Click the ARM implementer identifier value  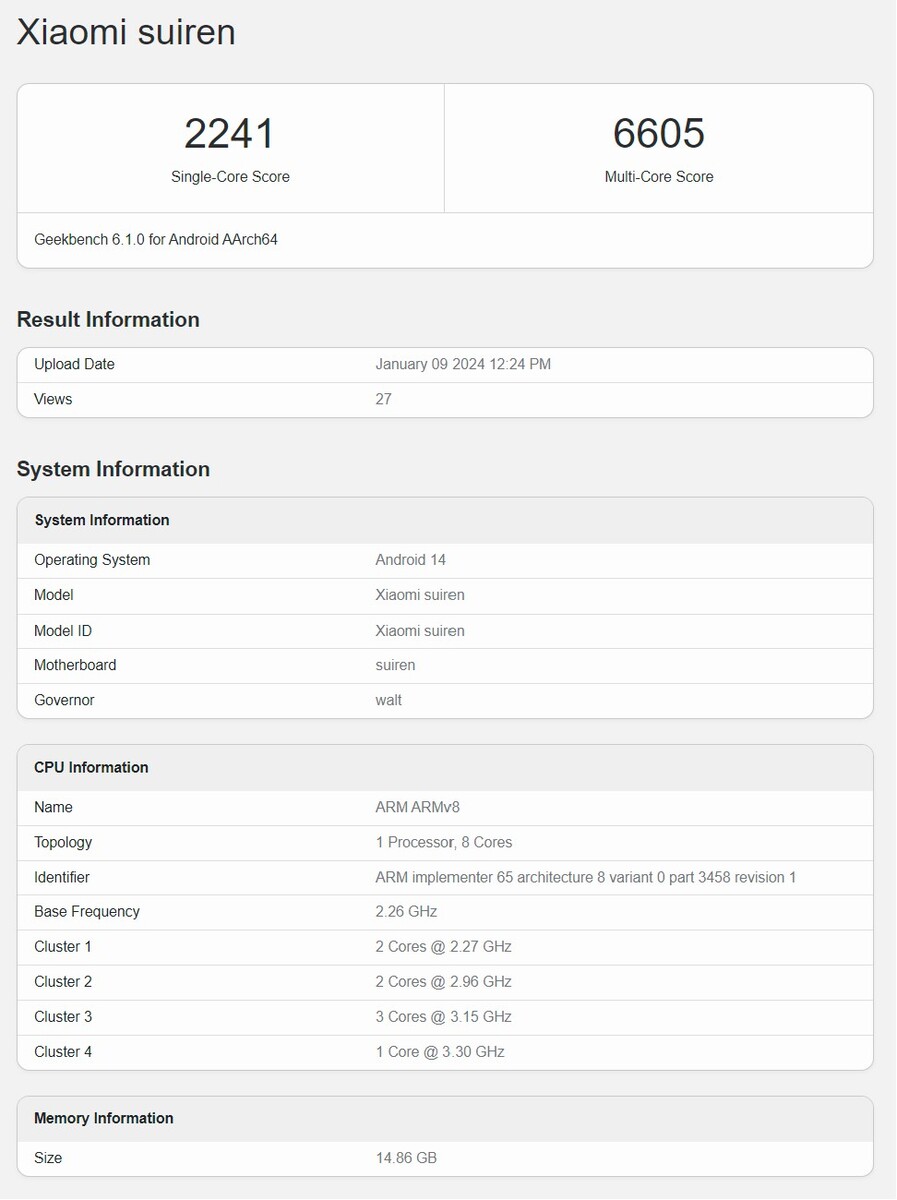tap(585, 878)
